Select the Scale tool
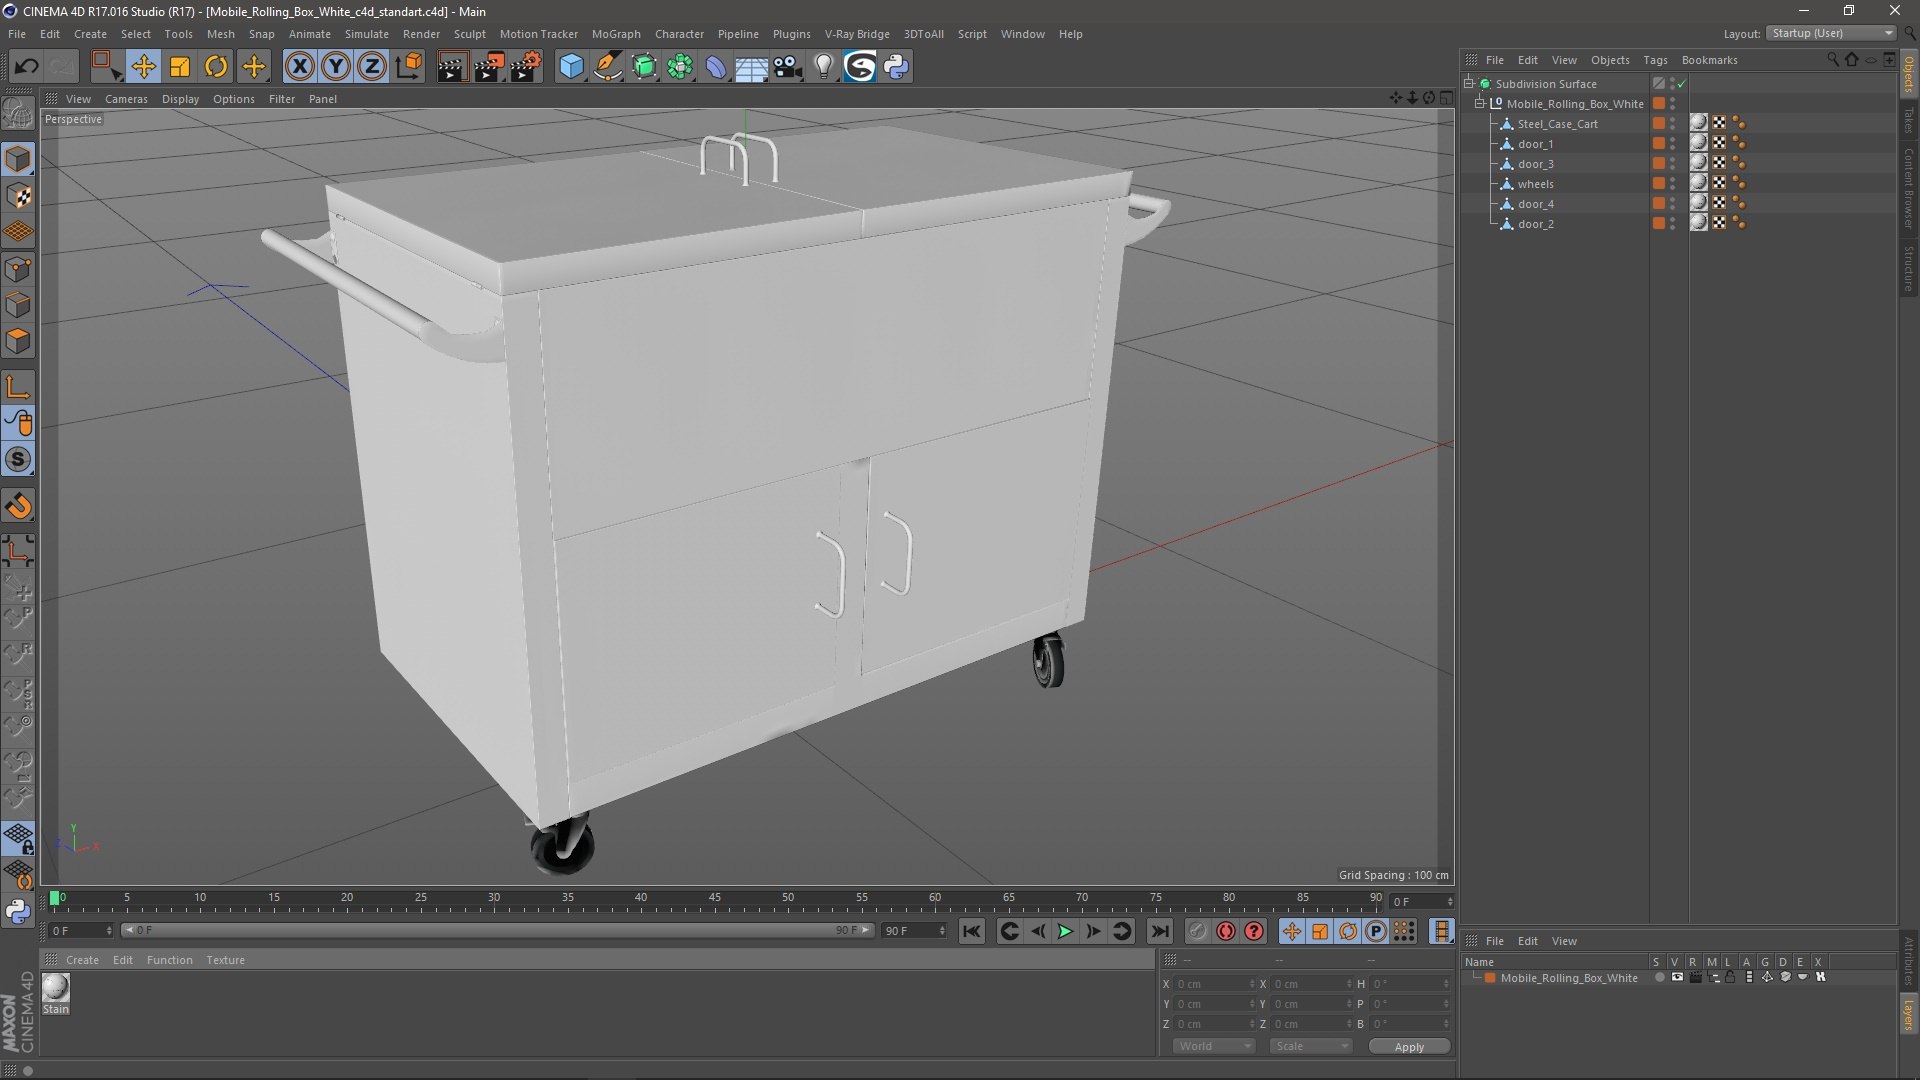Viewport: 1920px width, 1080px height. (x=180, y=67)
